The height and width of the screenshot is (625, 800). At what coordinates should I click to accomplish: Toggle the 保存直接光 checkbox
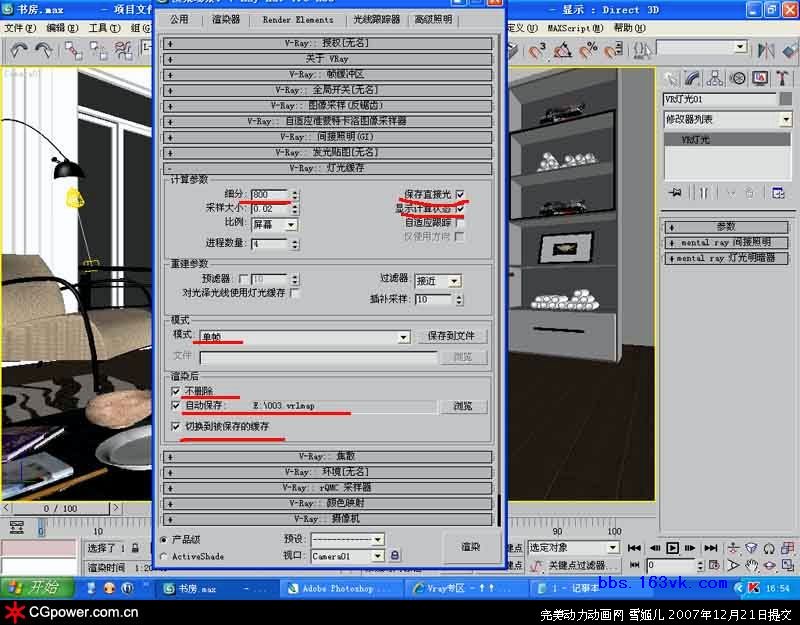tap(460, 194)
